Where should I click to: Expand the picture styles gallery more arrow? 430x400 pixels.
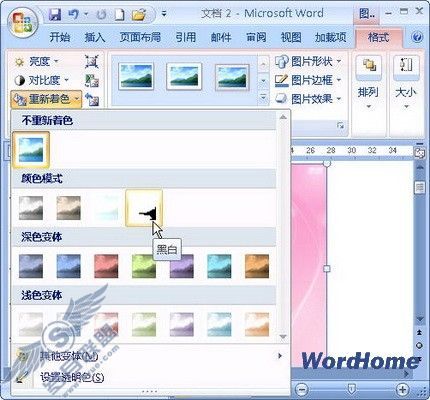263,98
